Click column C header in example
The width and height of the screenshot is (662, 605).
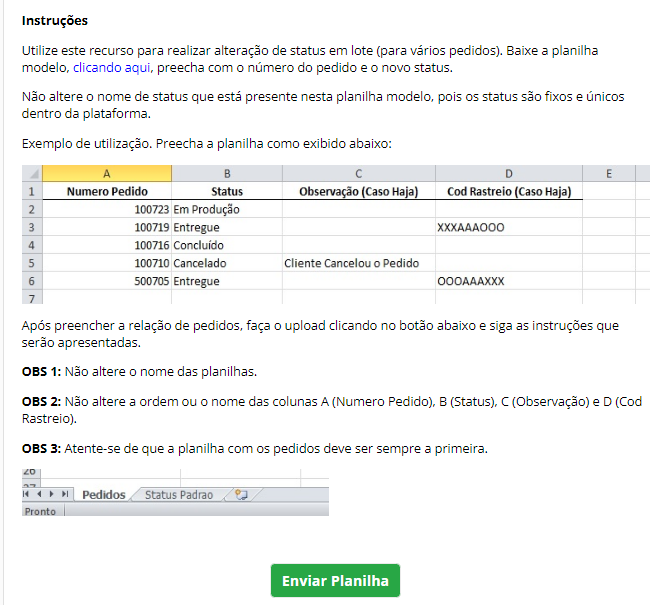pyautogui.click(x=358, y=174)
